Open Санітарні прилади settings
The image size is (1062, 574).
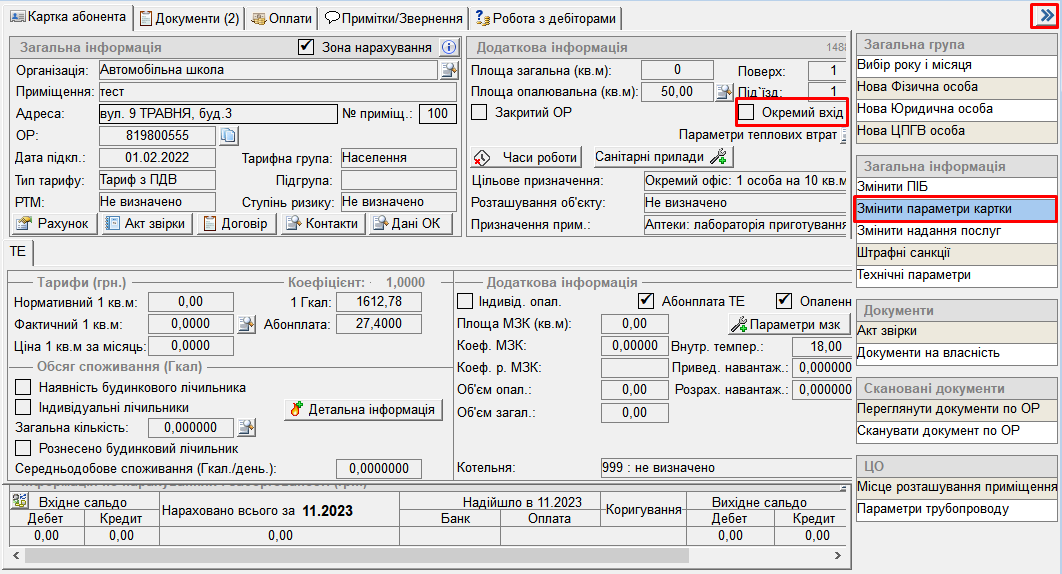664,157
